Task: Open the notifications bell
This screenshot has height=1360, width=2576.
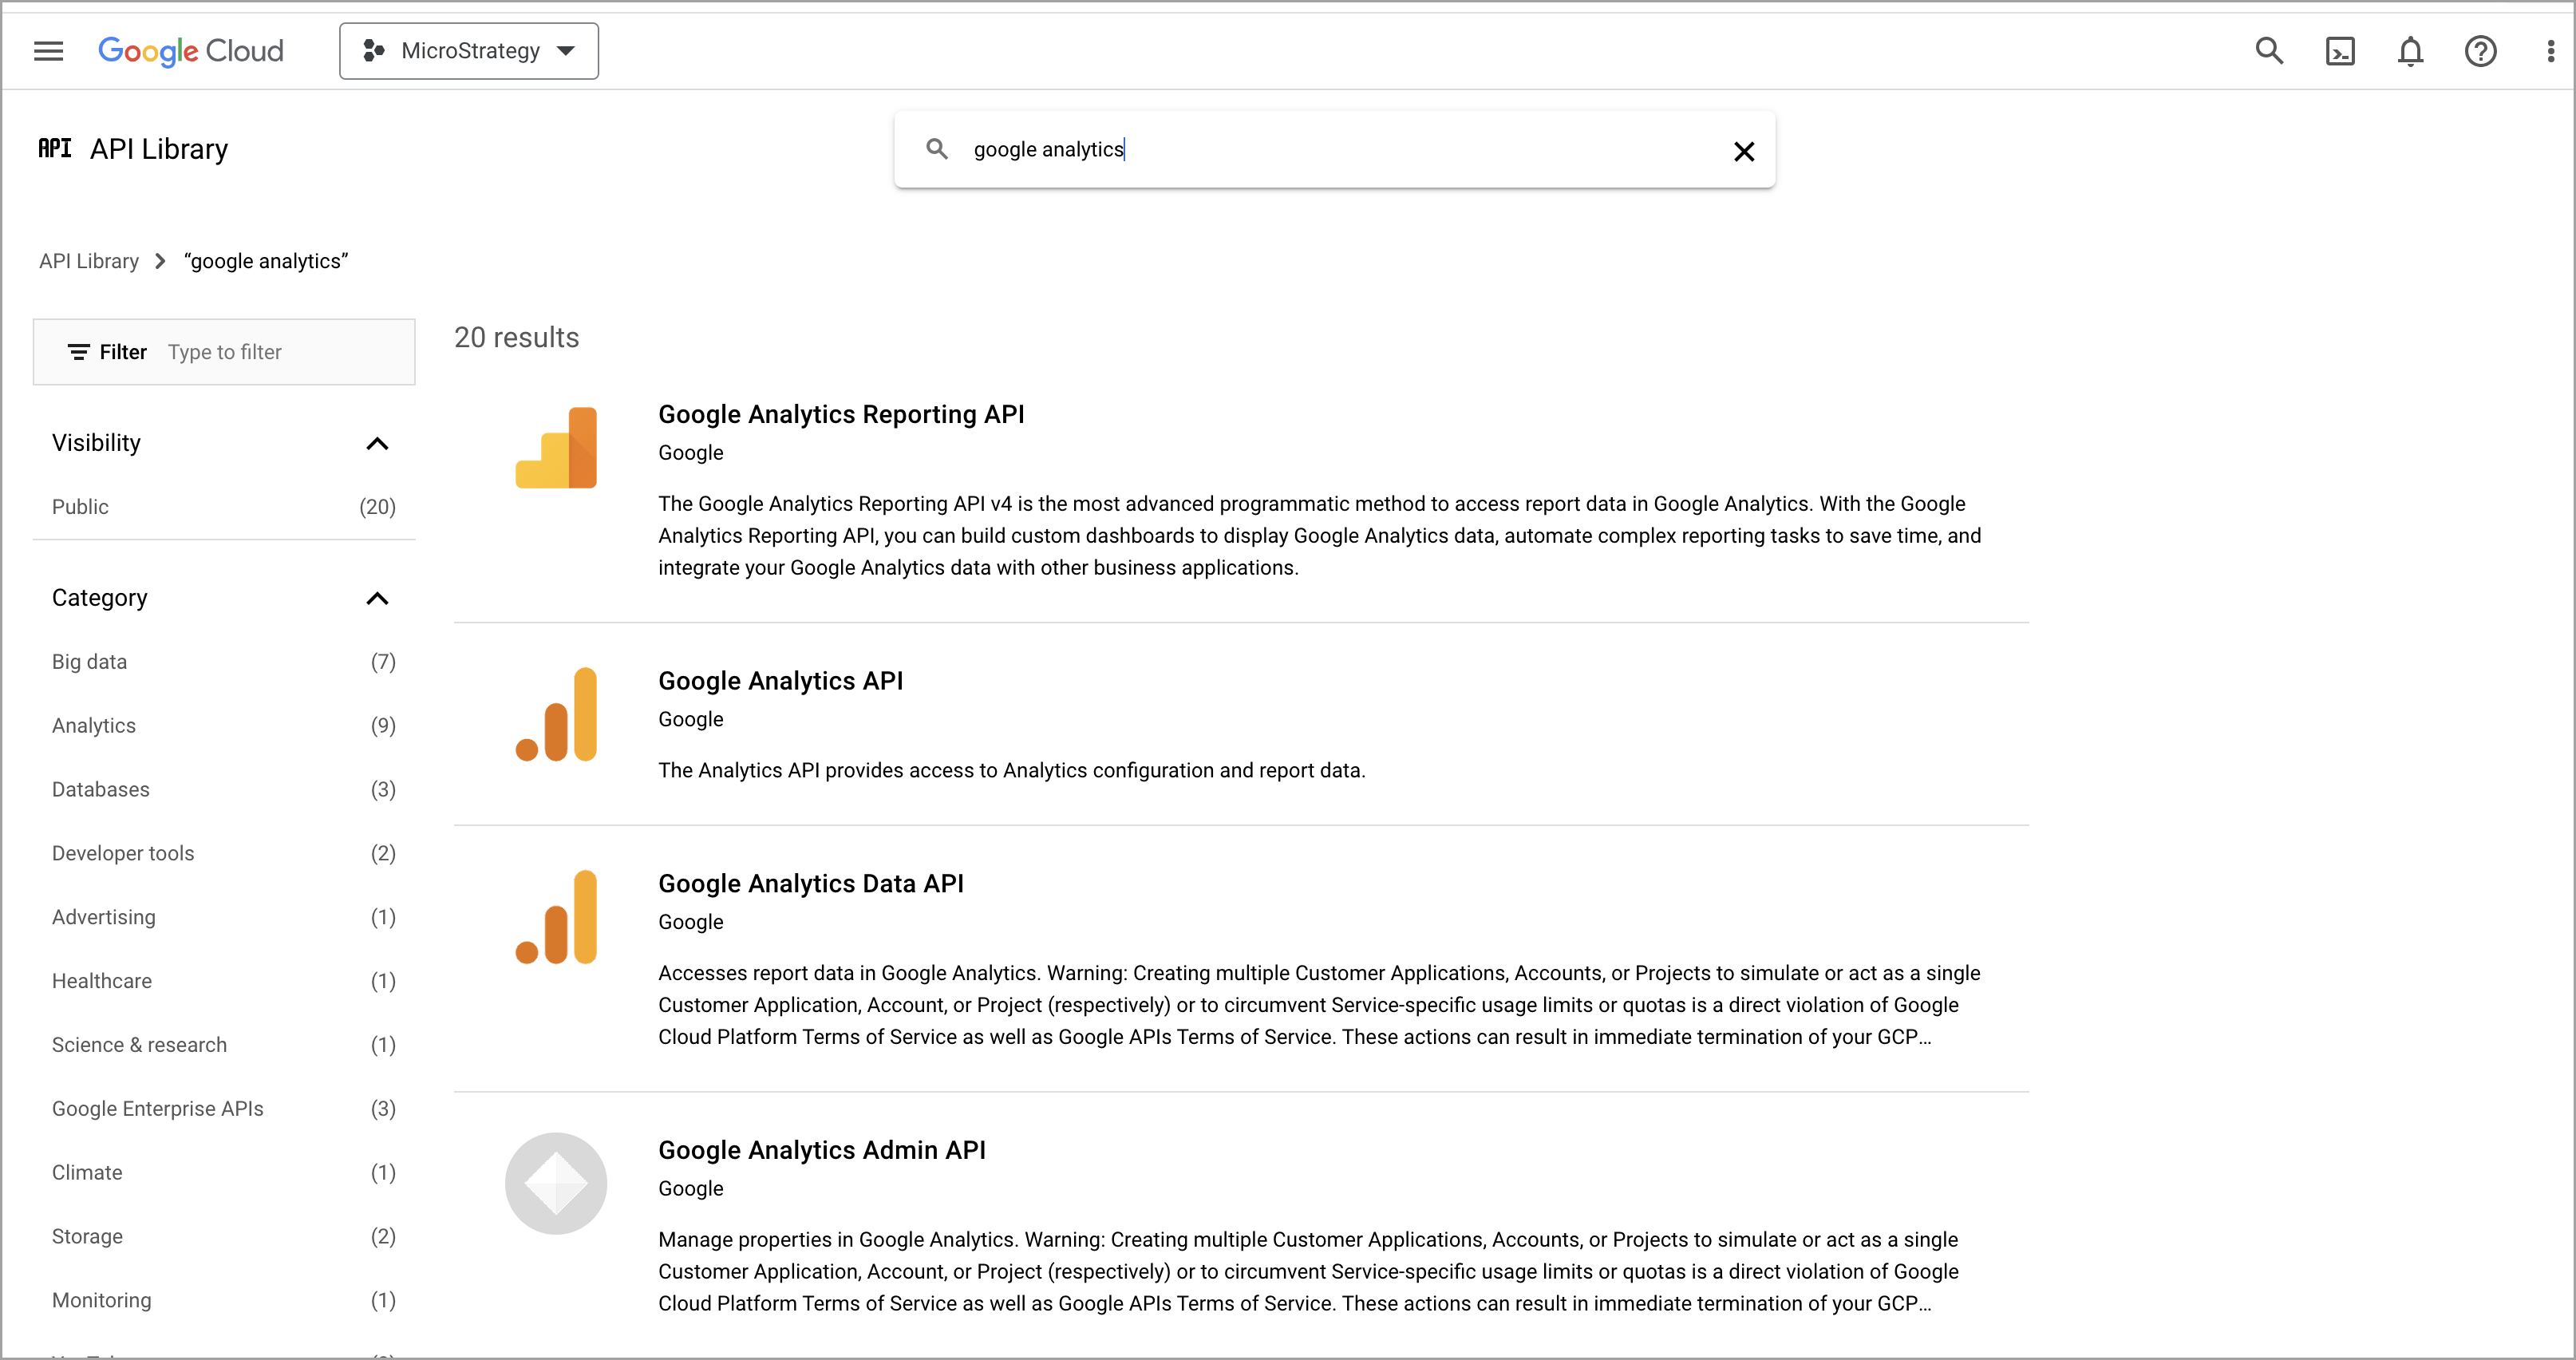Action: point(2410,51)
